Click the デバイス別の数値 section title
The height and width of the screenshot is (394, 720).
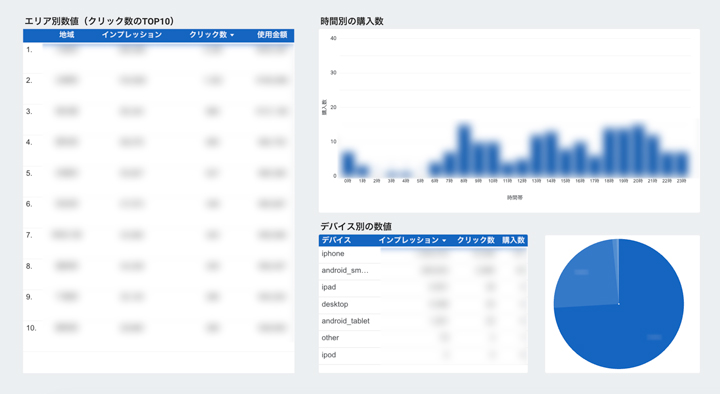click(356, 226)
